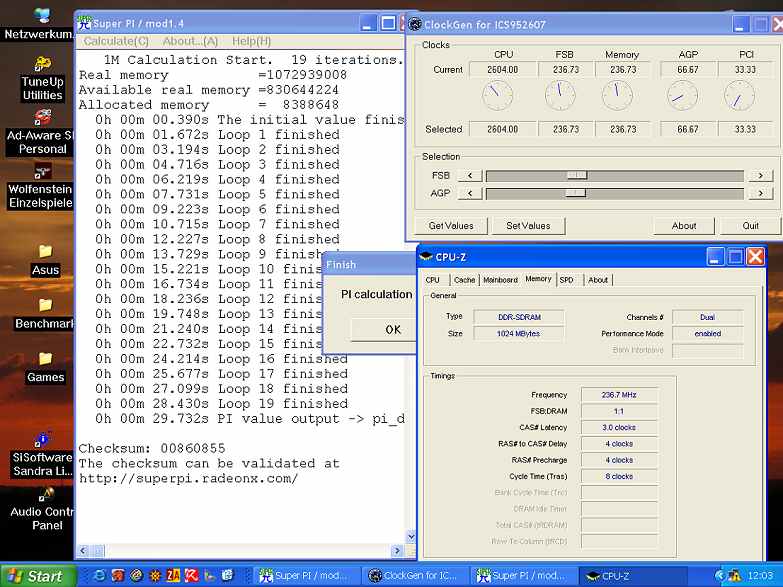The height and width of the screenshot is (587, 783).
Task: Open Help(H) menu in Super Pi
Action: tap(251, 41)
